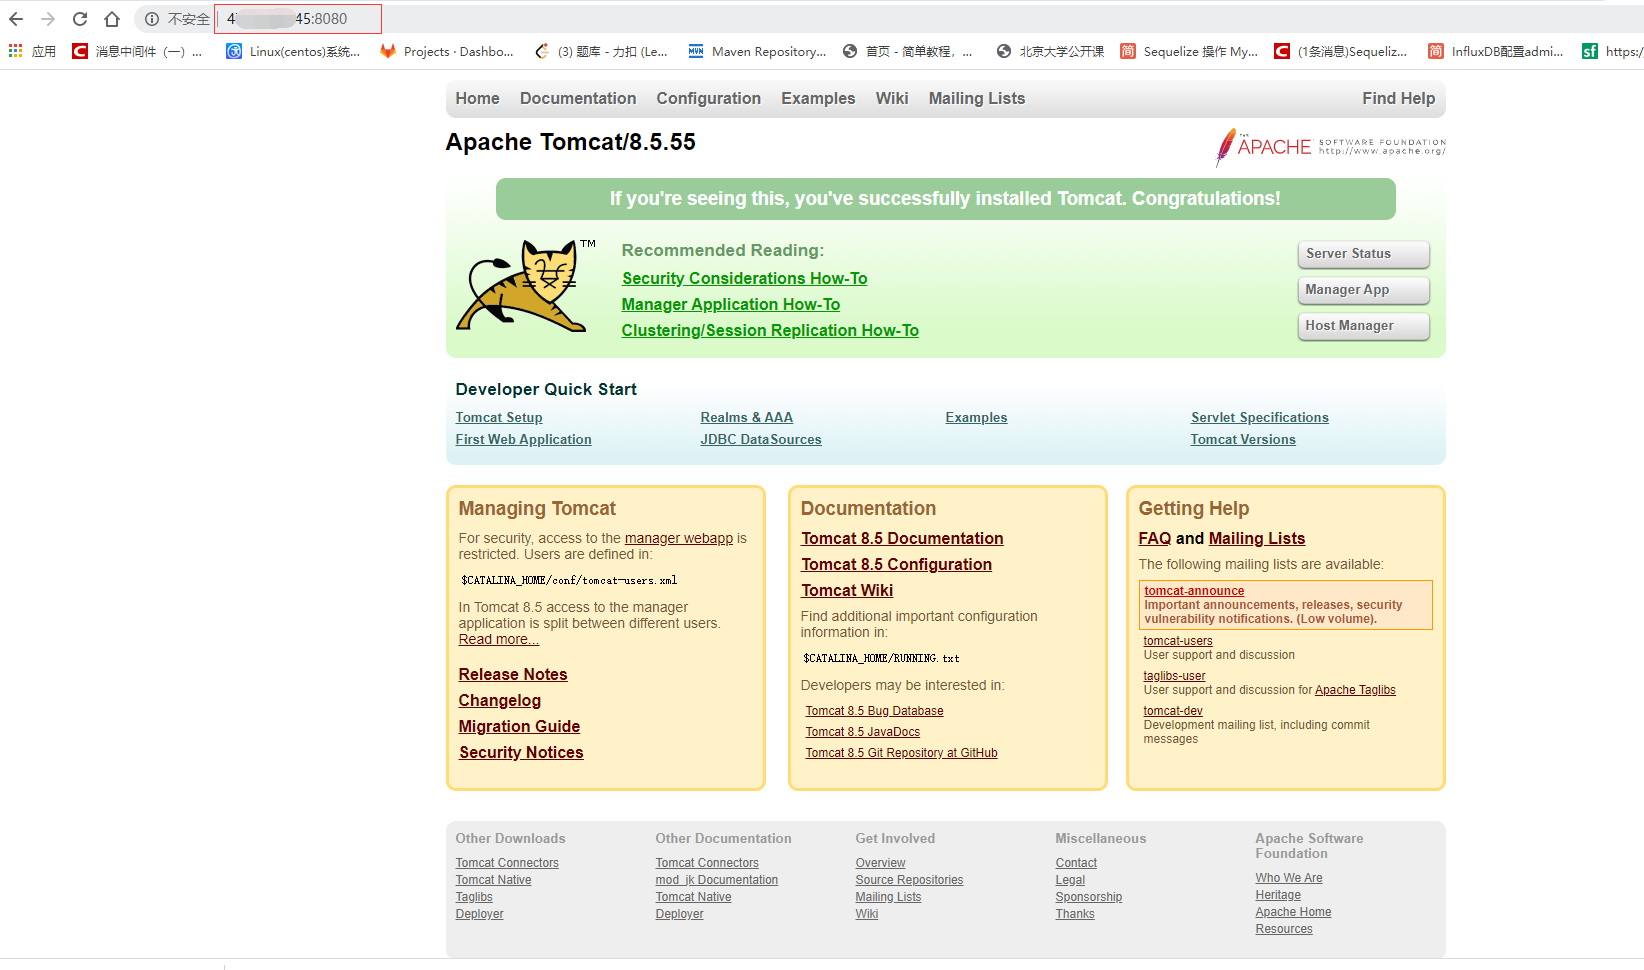Open Tomcat 8.5 Git Repository at GitHub
Image resolution: width=1644 pixels, height=970 pixels.
pos(902,753)
